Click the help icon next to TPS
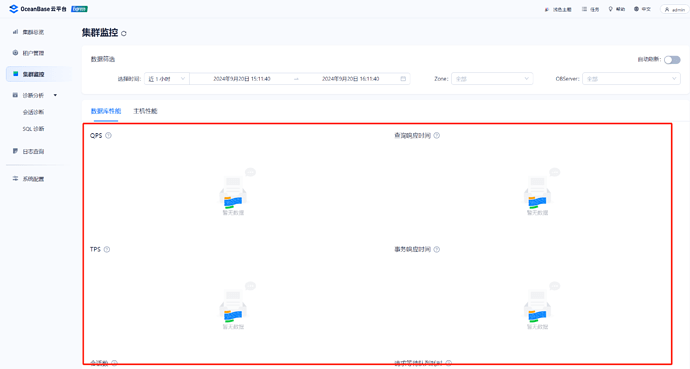The height and width of the screenshot is (369, 690). click(x=107, y=249)
